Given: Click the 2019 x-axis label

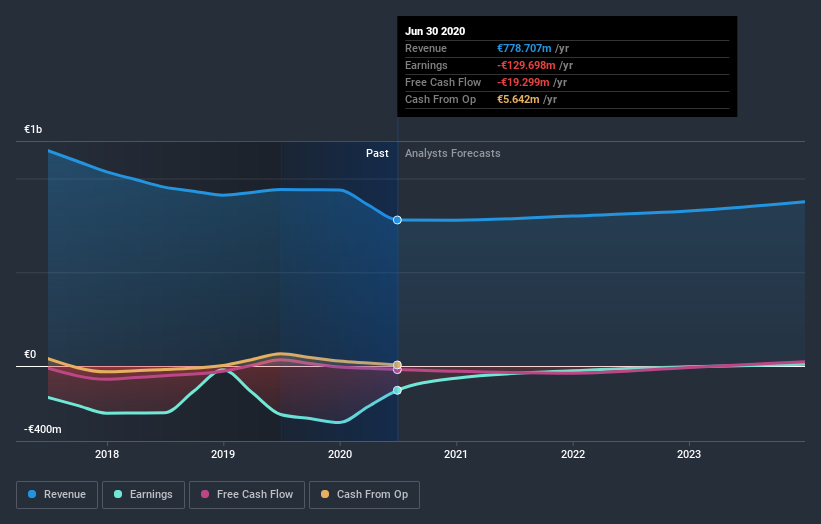Looking at the screenshot, I should click(x=223, y=454).
